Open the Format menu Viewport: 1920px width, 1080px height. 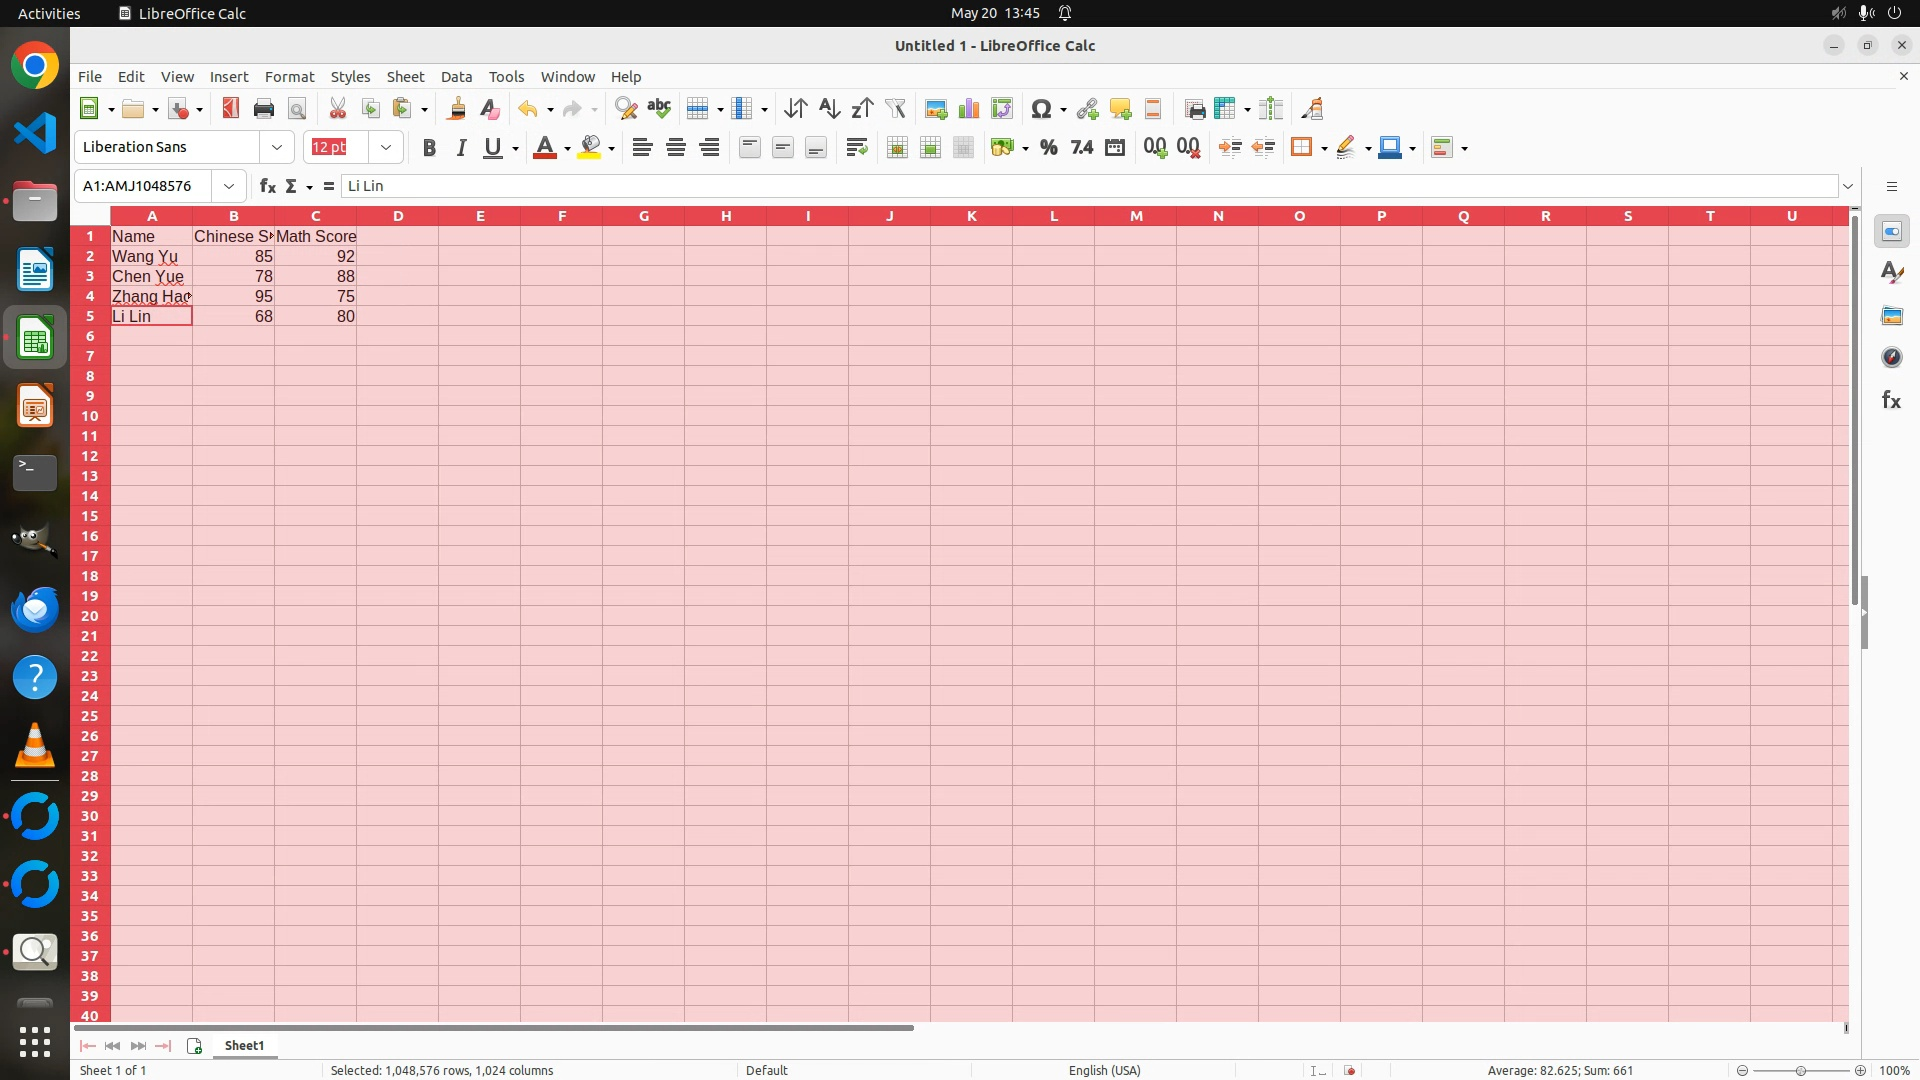click(x=289, y=77)
